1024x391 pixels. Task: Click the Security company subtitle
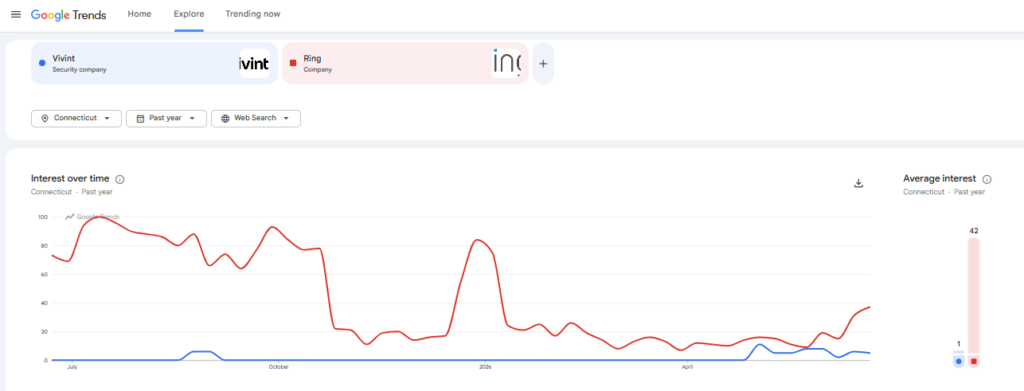[79, 70]
